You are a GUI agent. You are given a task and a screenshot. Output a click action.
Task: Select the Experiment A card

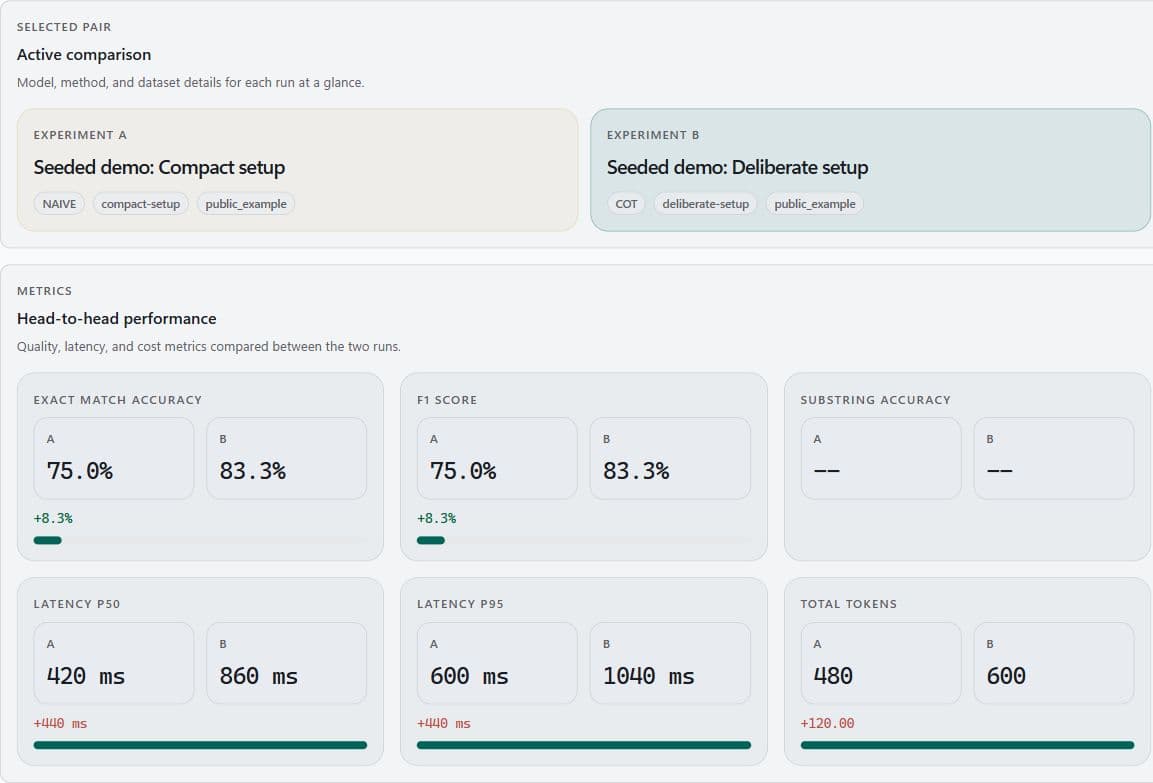click(297, 170)
